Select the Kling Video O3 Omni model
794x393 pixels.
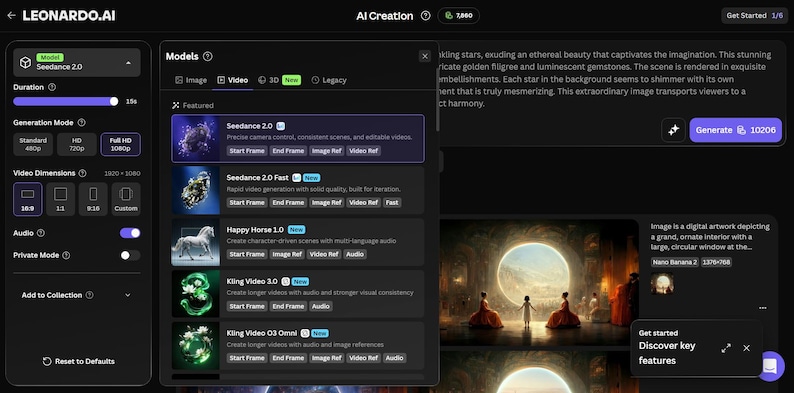298,345
